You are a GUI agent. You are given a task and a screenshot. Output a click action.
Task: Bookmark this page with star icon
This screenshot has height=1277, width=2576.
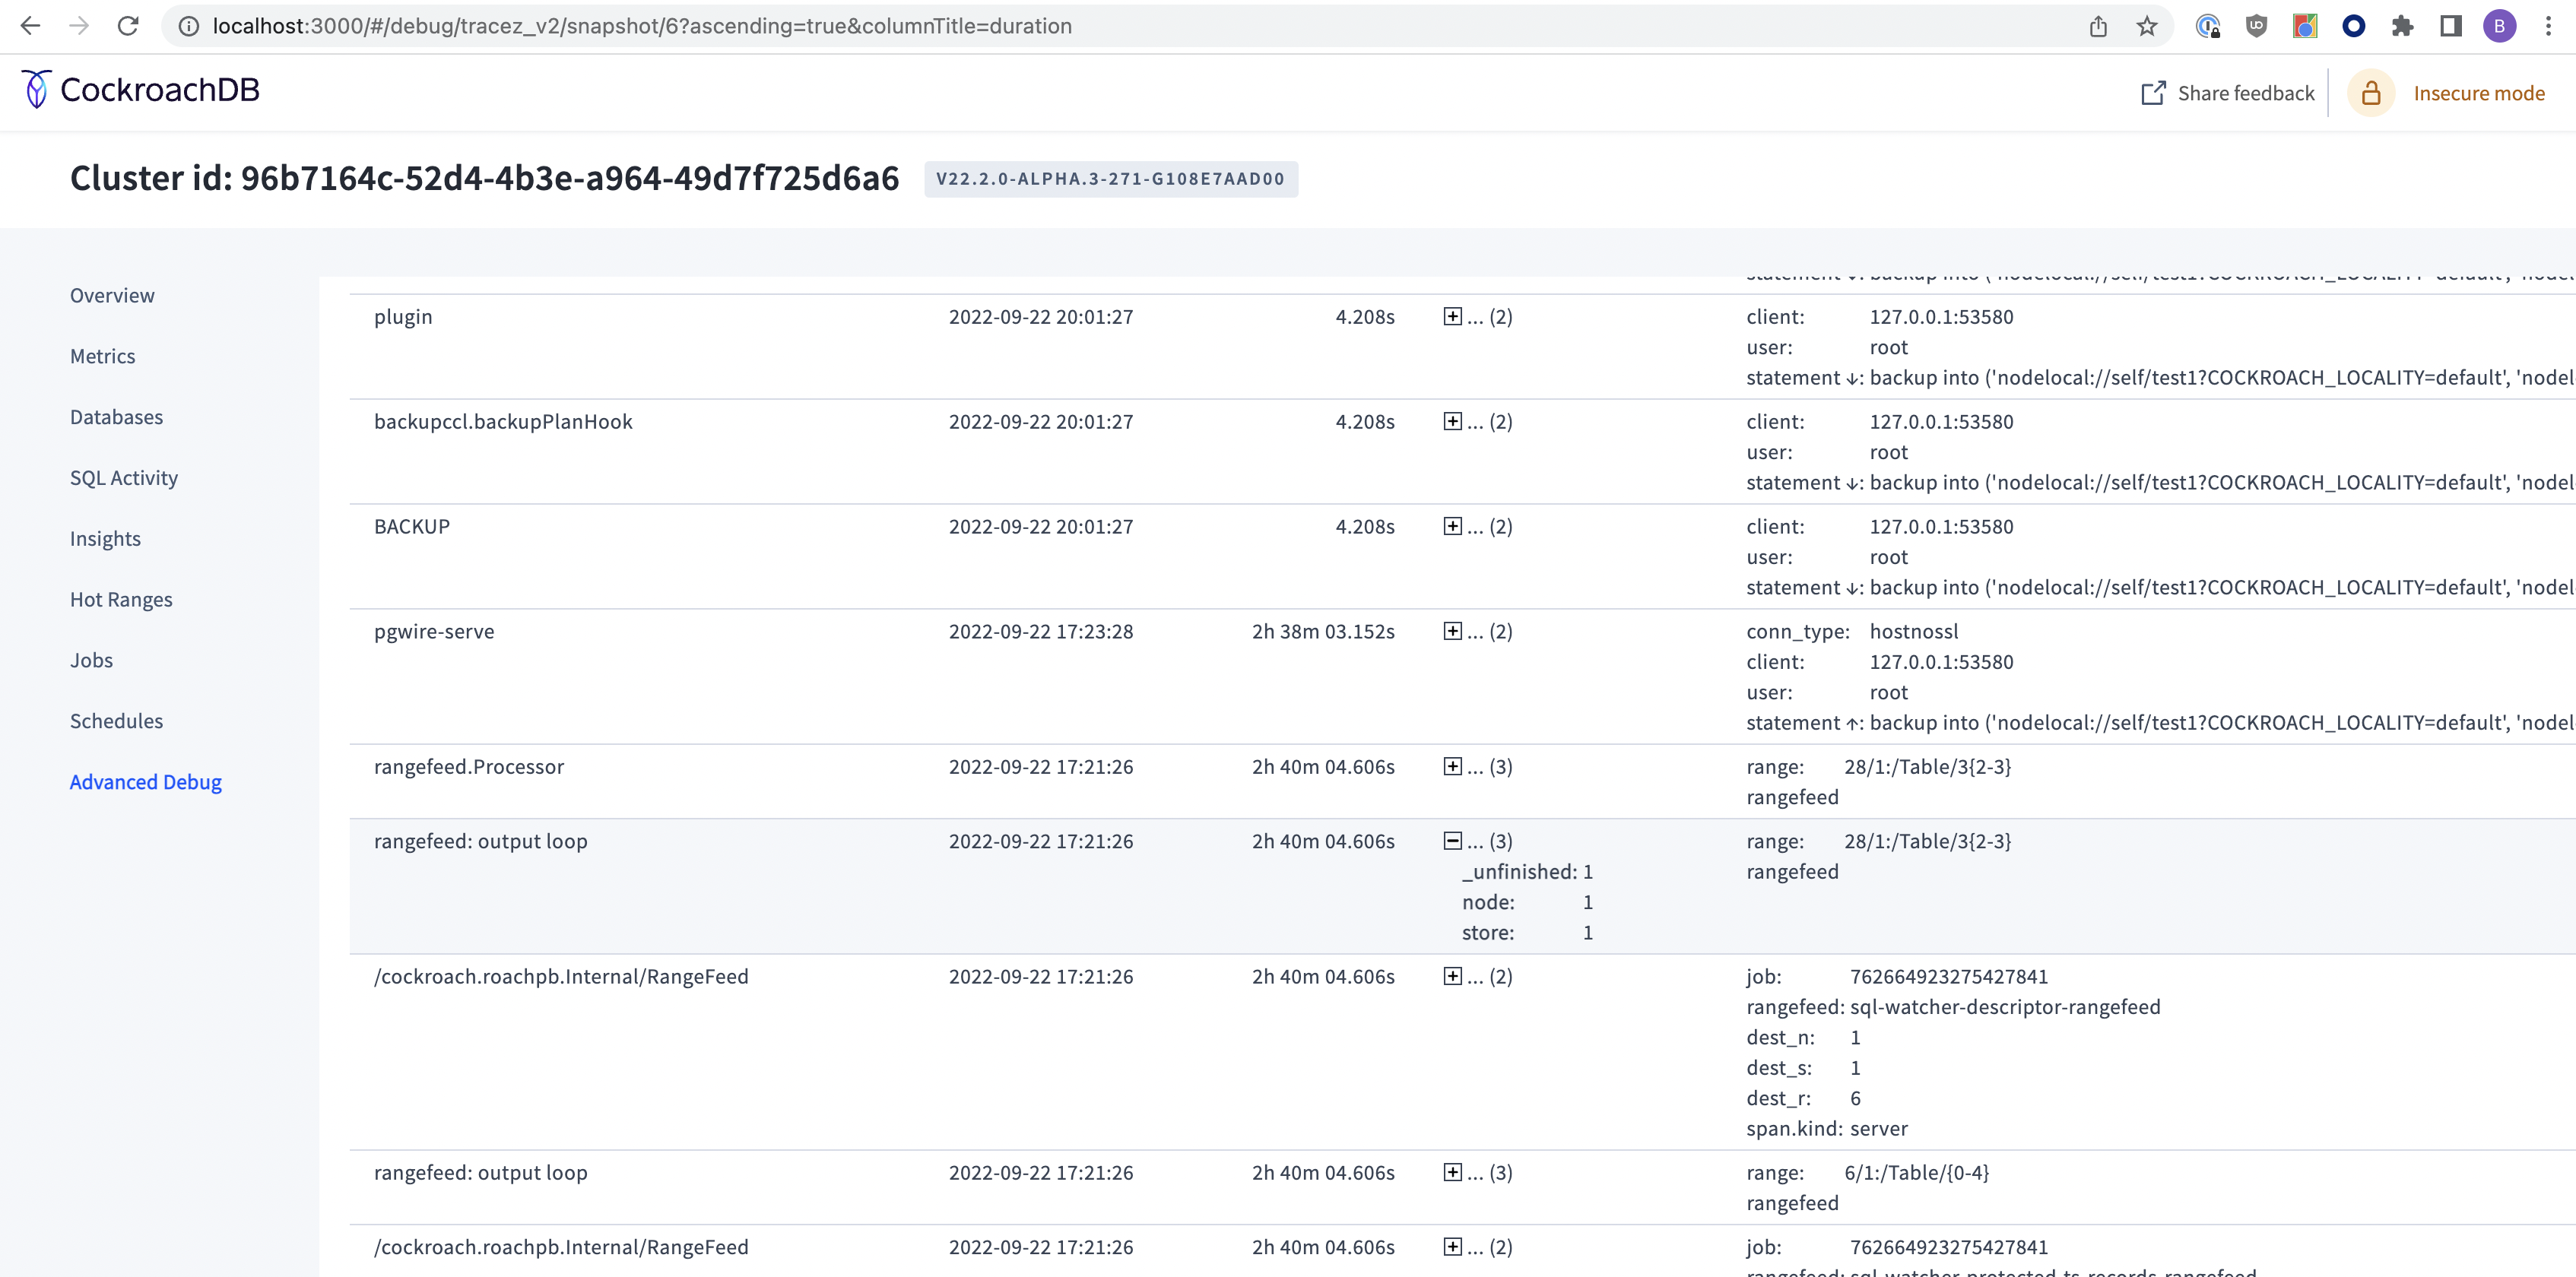2146,26
